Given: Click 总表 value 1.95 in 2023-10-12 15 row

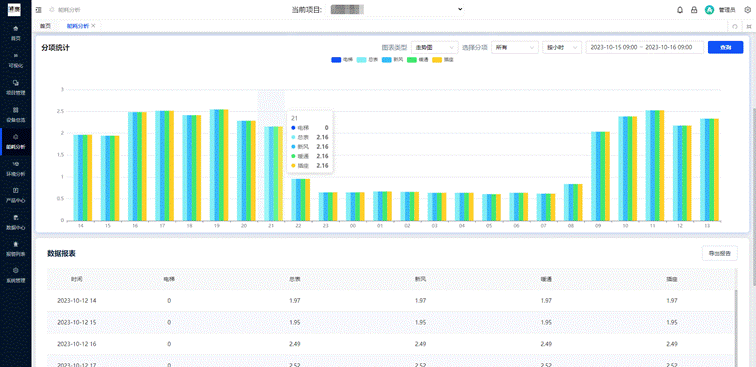Looking at the screenshot, I should pyautogui.click(x=295, y=322).
